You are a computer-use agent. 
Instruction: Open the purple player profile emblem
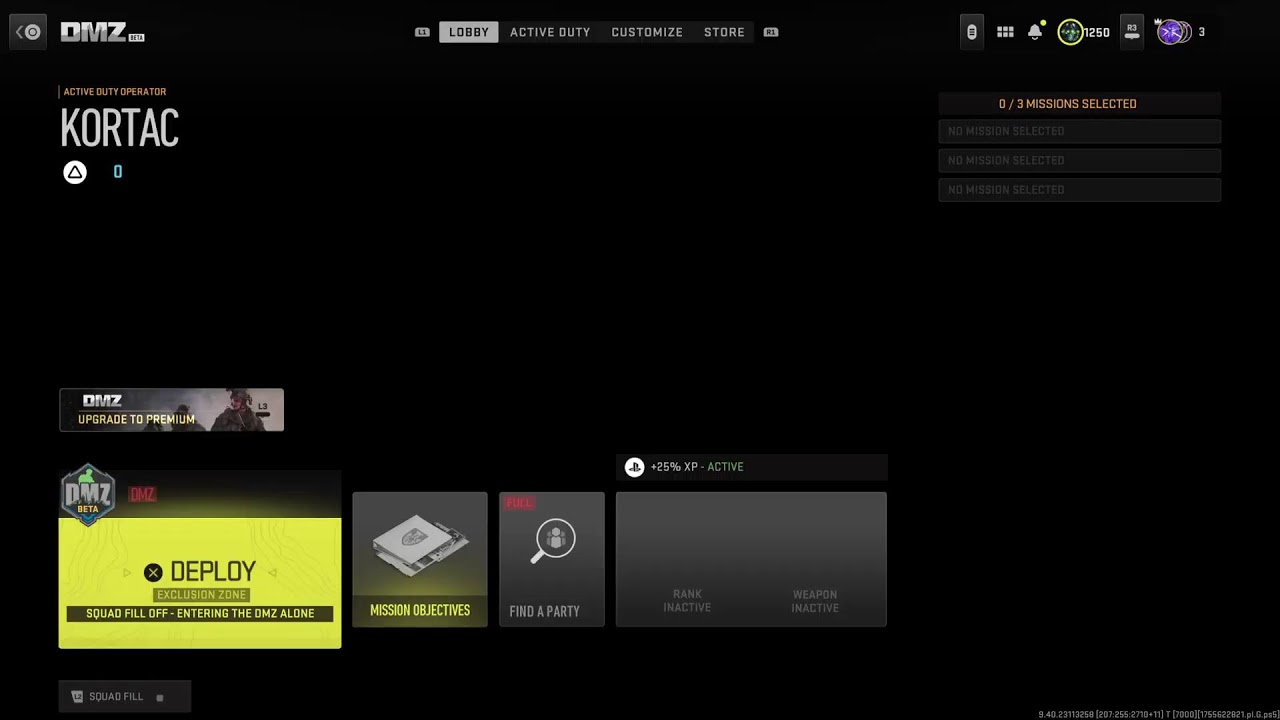click(x=1171, y=32)
